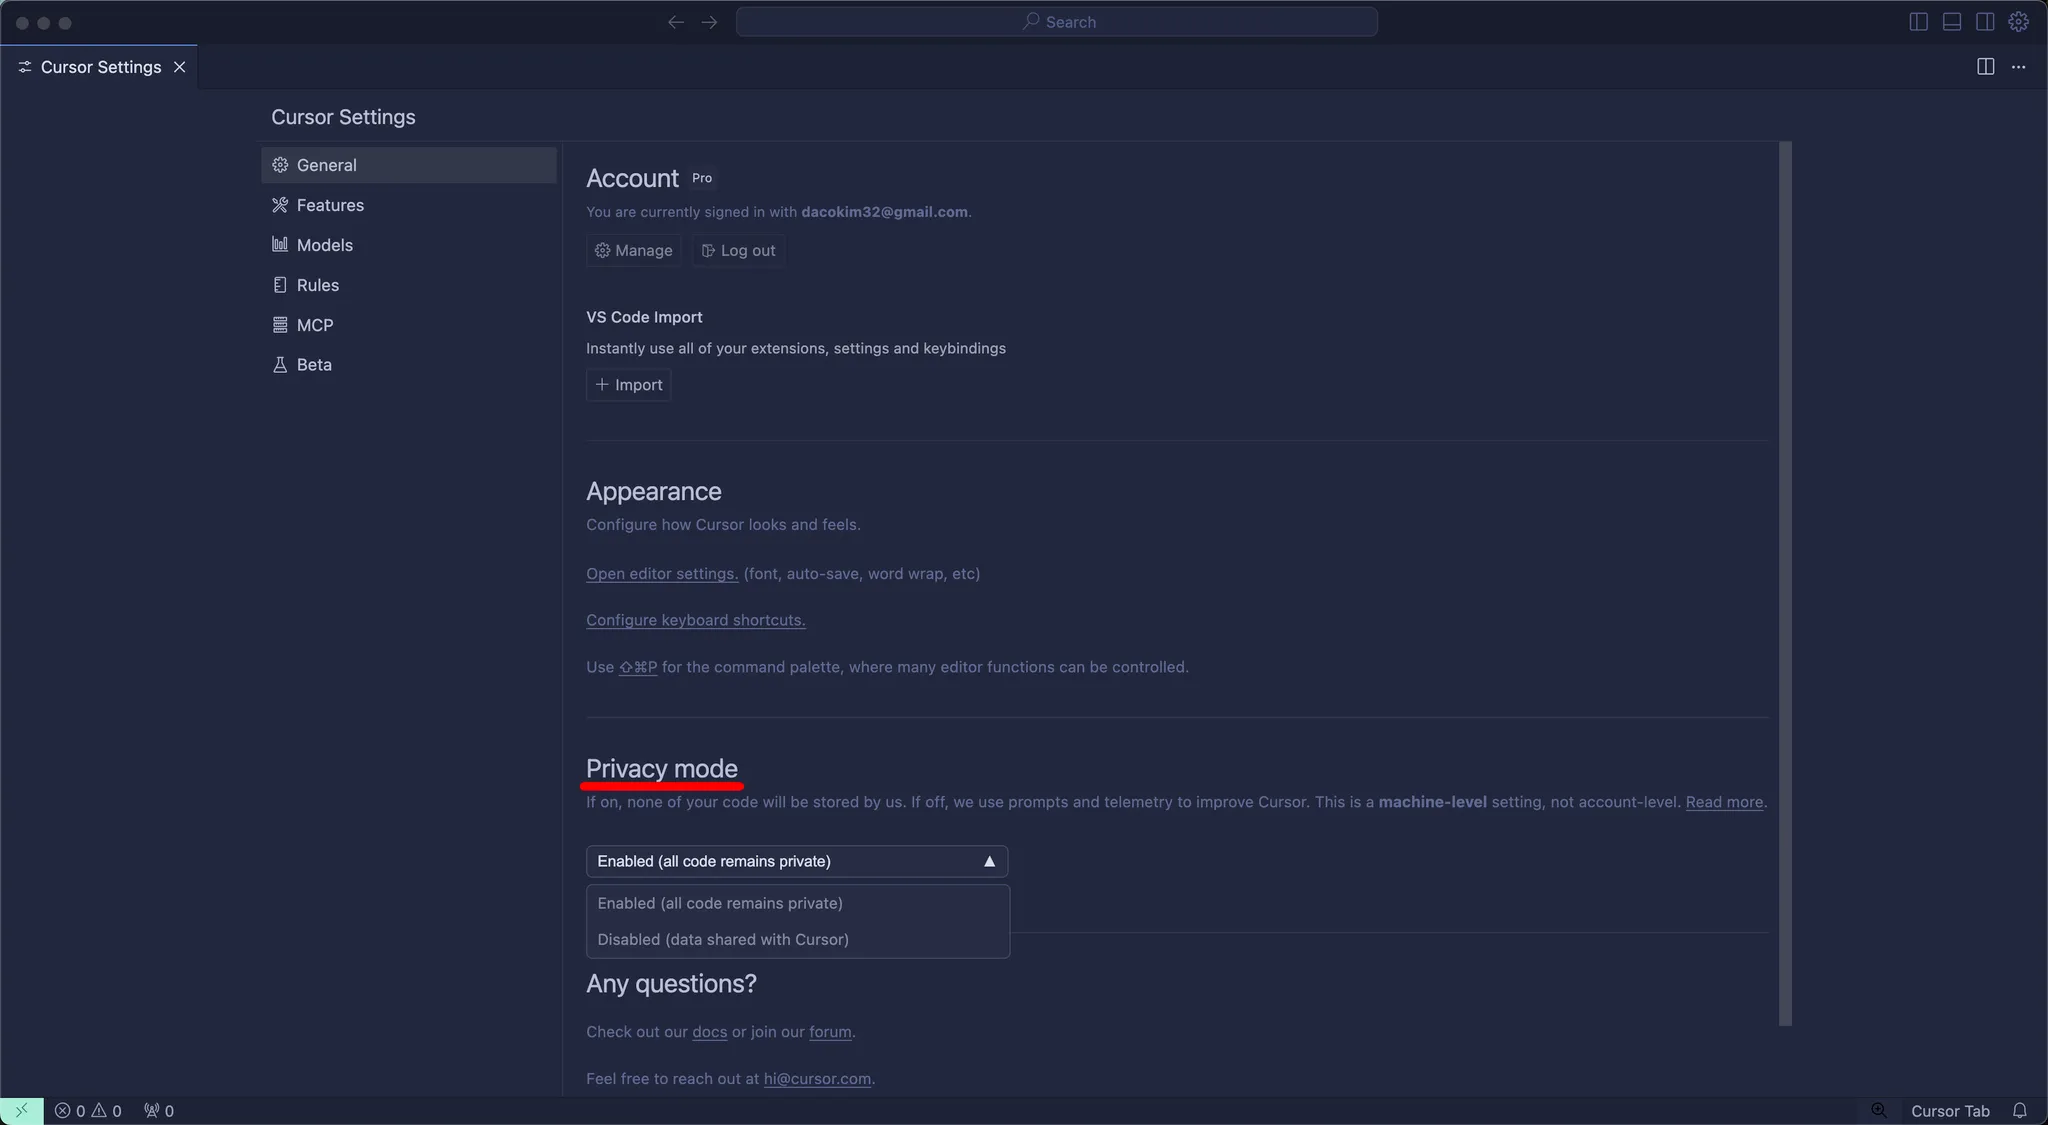Switch to the MCP settings section
The width and height of the screenshot is (2048, 1125).
pos(314,325)
